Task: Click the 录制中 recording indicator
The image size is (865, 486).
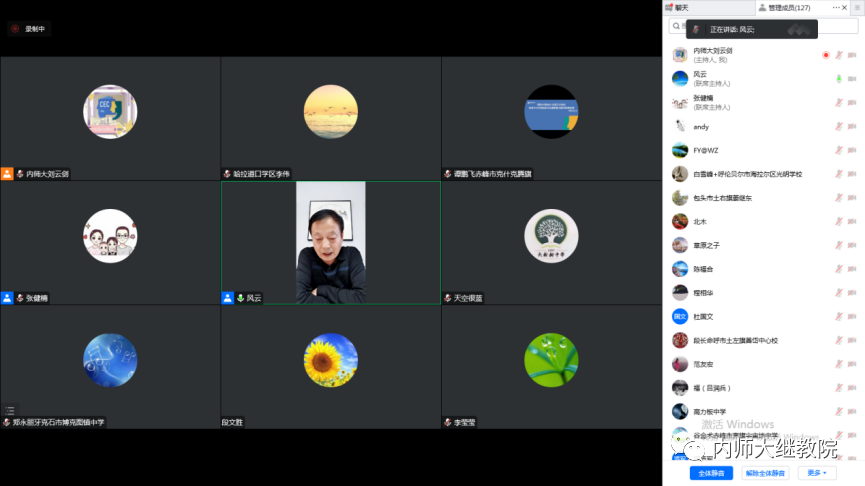Action: tap(28, 29)
